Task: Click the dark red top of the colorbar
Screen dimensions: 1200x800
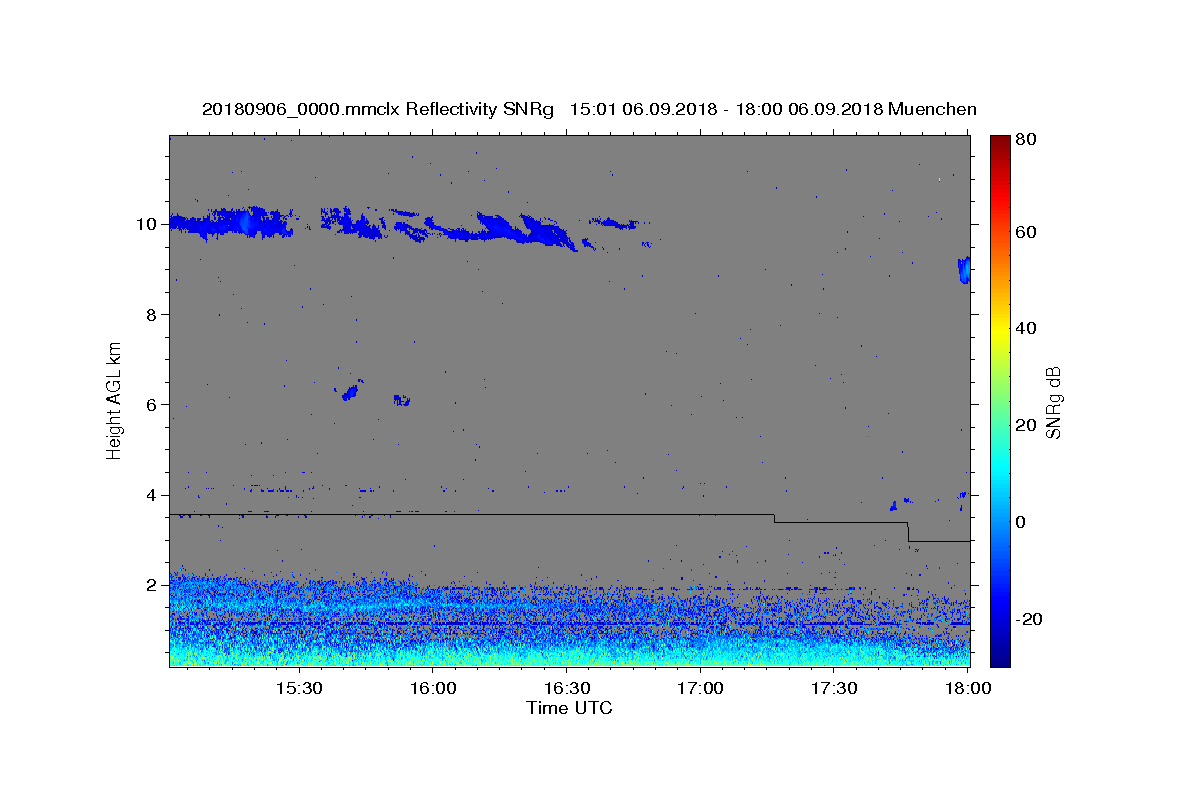Action: pos(1000,142)
